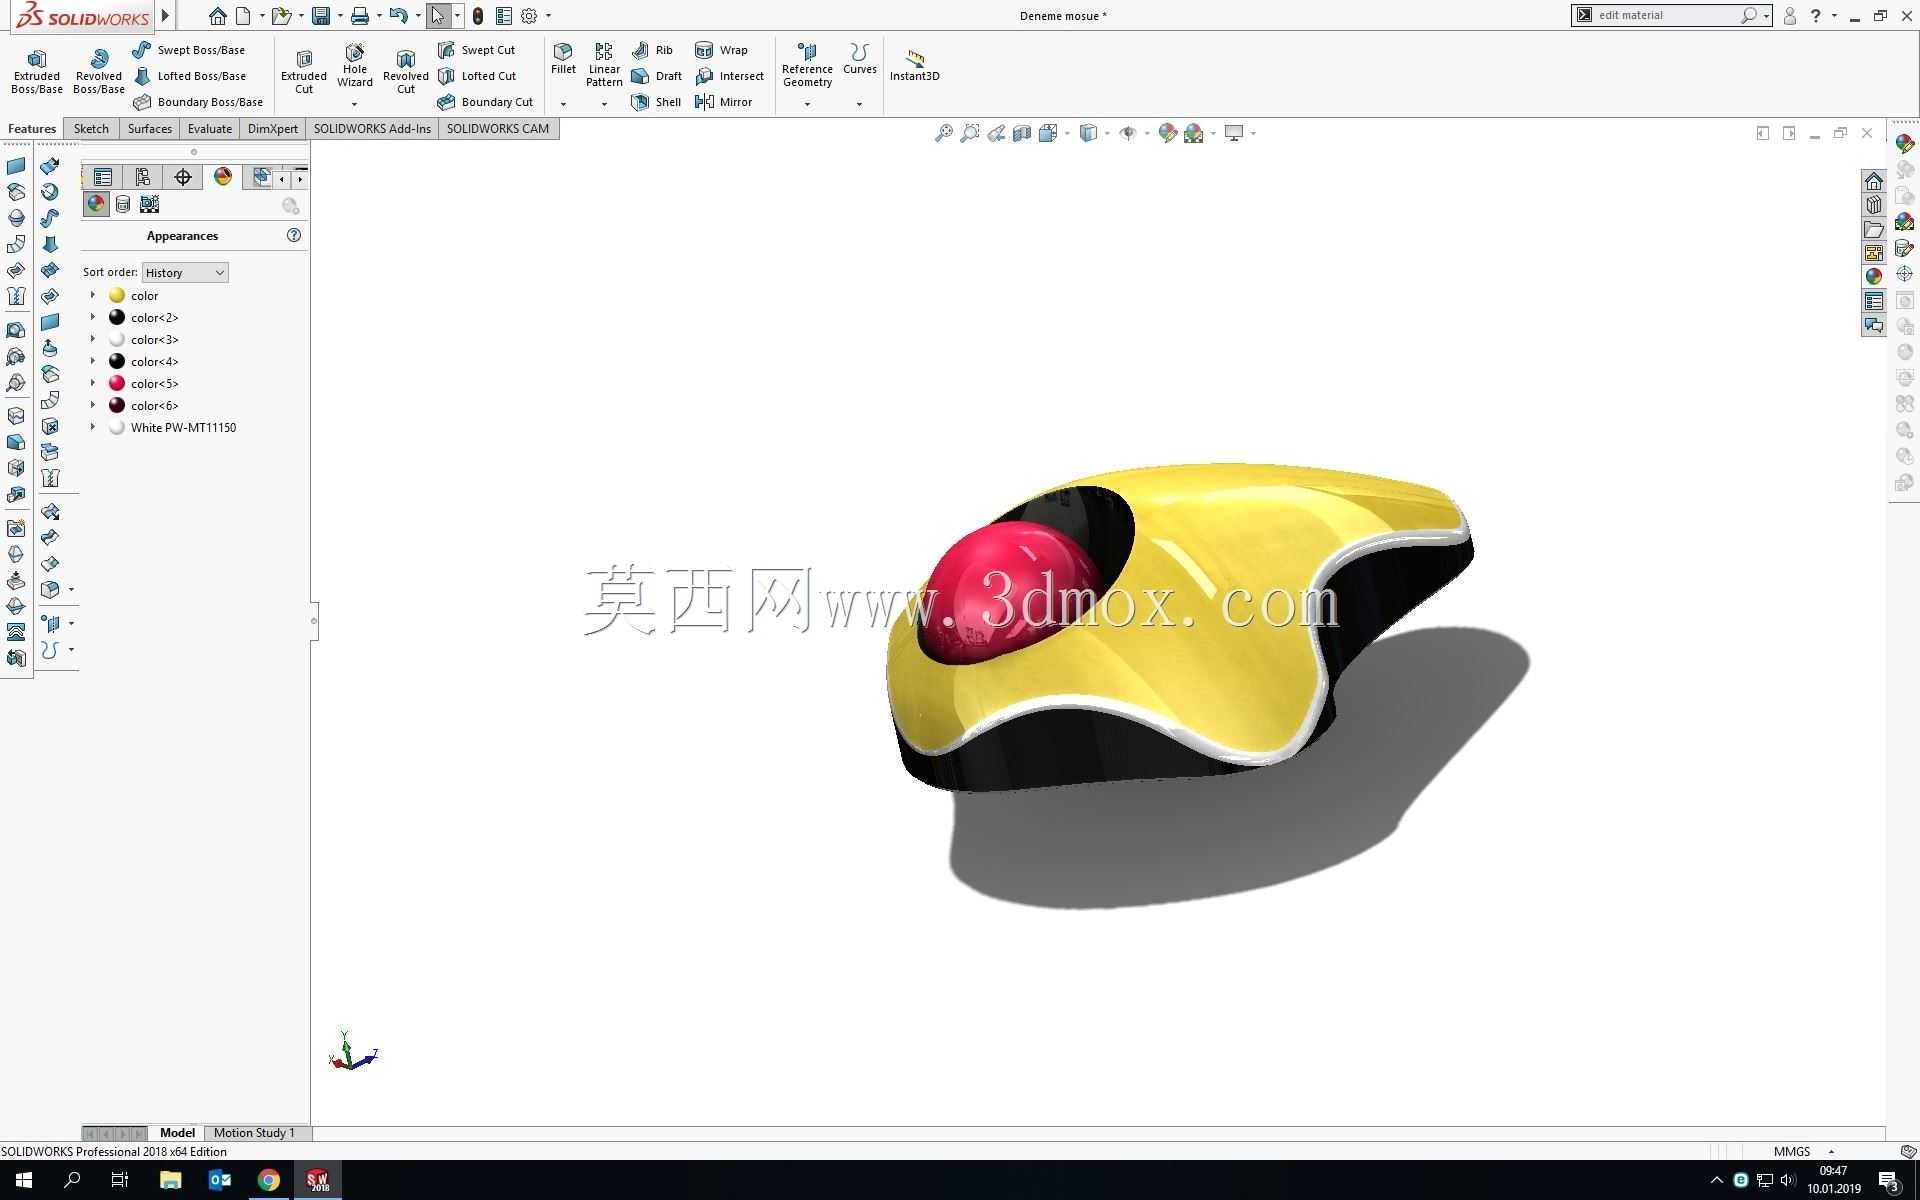Click the Model tab at bottom
1920x1200 pixels.
pyautogui.click(x=177, y=1133)
